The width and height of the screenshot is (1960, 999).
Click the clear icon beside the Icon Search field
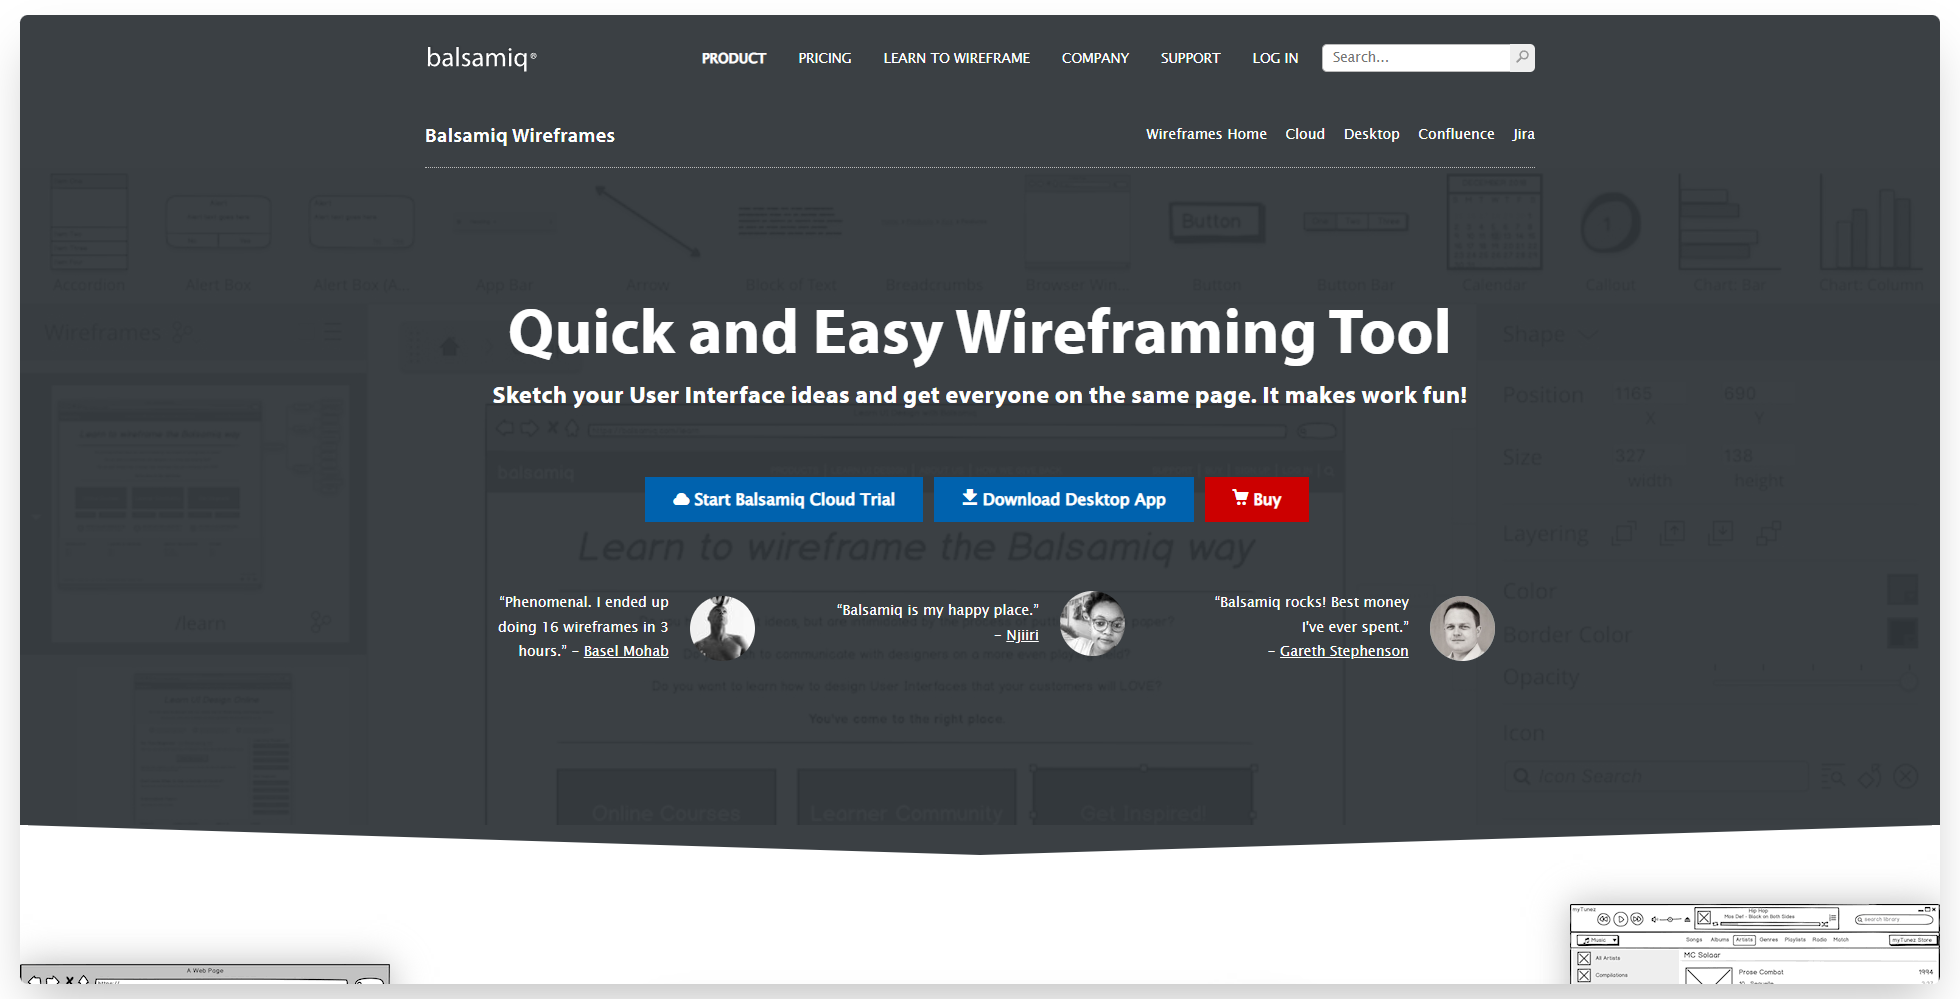click(x=1904, y=777)
